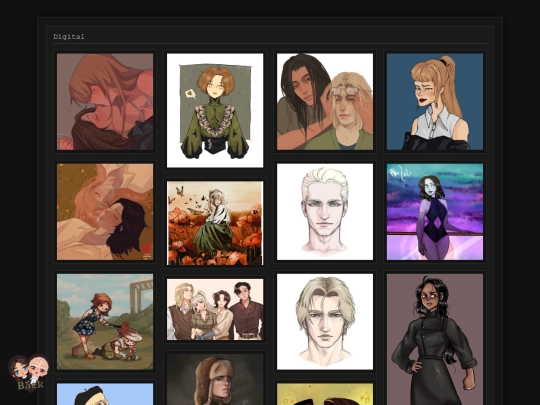
Task: Open the pixel art children gardening scene
Action: point(105,322)
